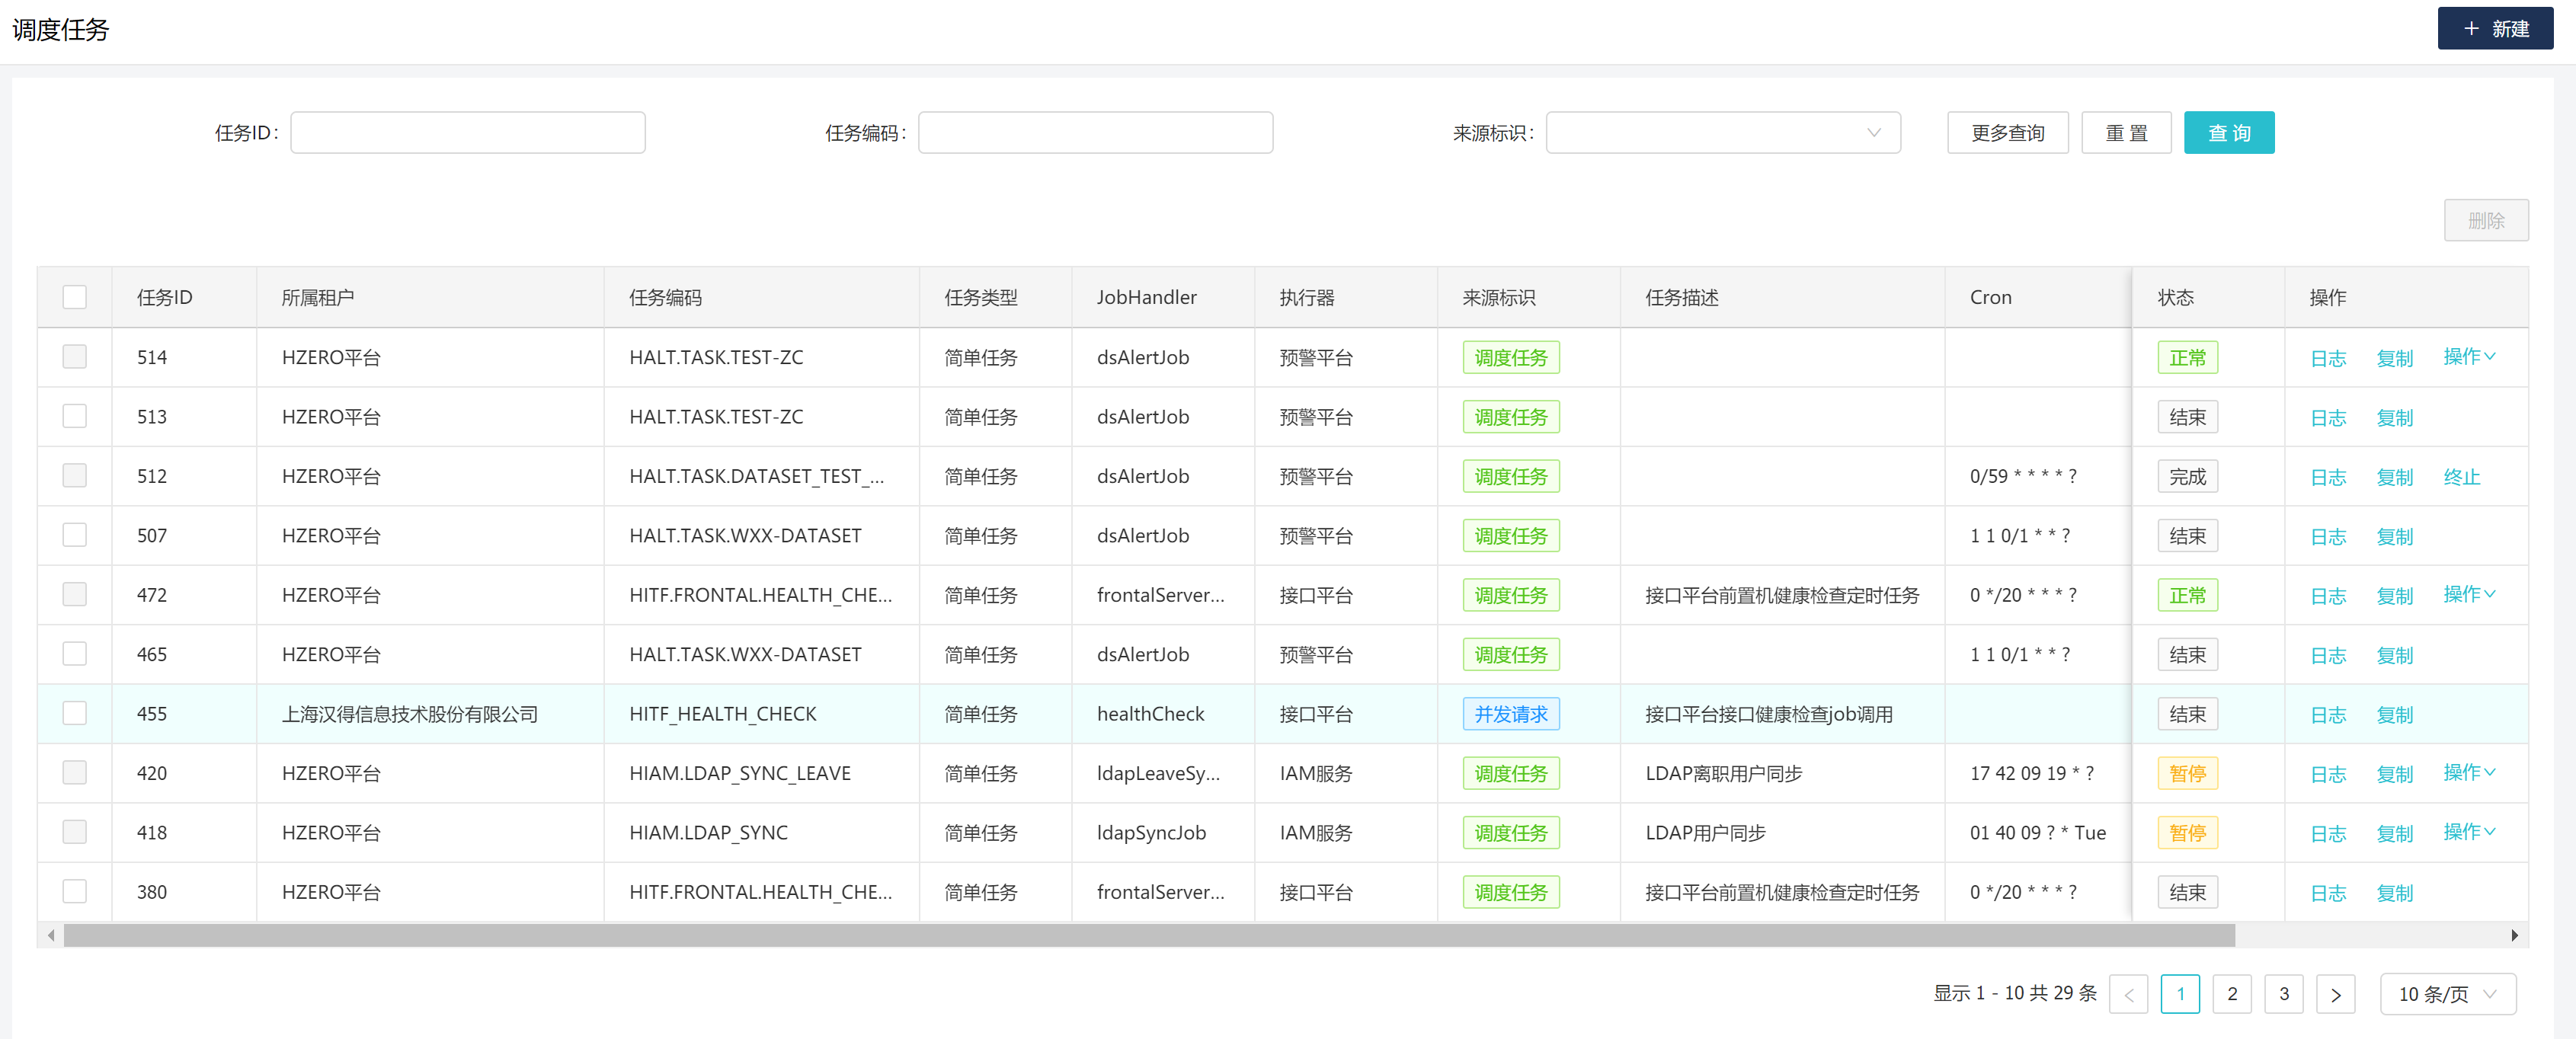The width and height of the screenshot is (2576, 1039).
Task: Click the 新建 button
Action: click(x=2494, y=28)
